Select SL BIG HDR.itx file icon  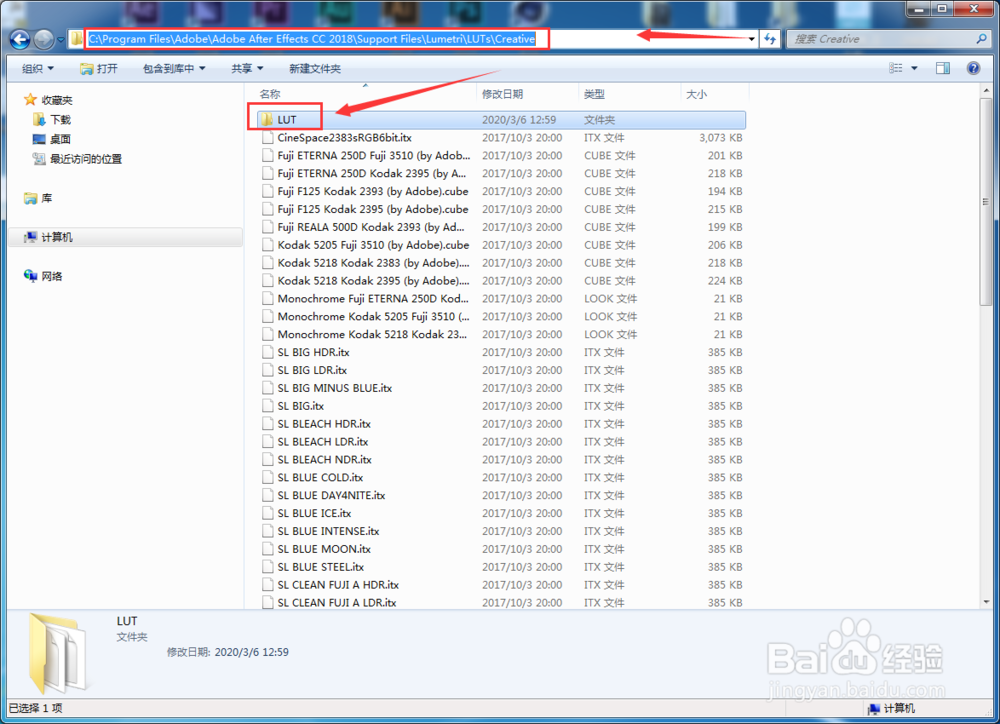tap(268, 352)
